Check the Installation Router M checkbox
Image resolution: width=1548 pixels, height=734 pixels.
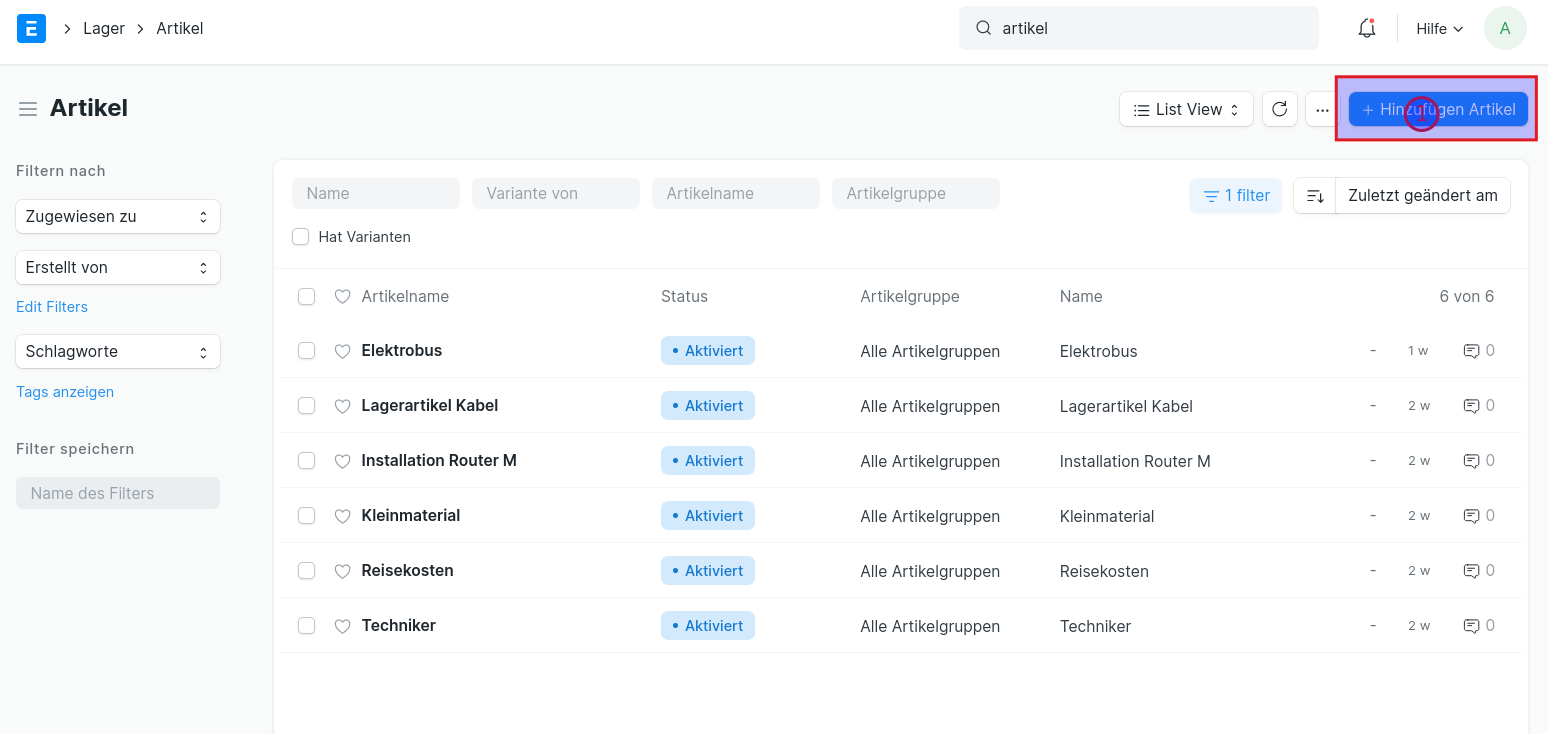(x=307, y=461)
